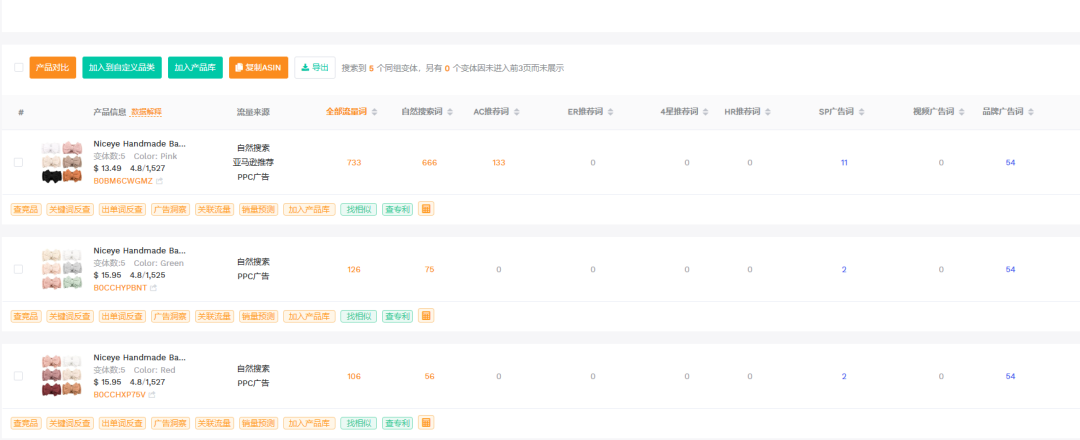Open Pink variant product thumbnail
The height and width of the screenshot is (440, 1080).
click(62, 163)
